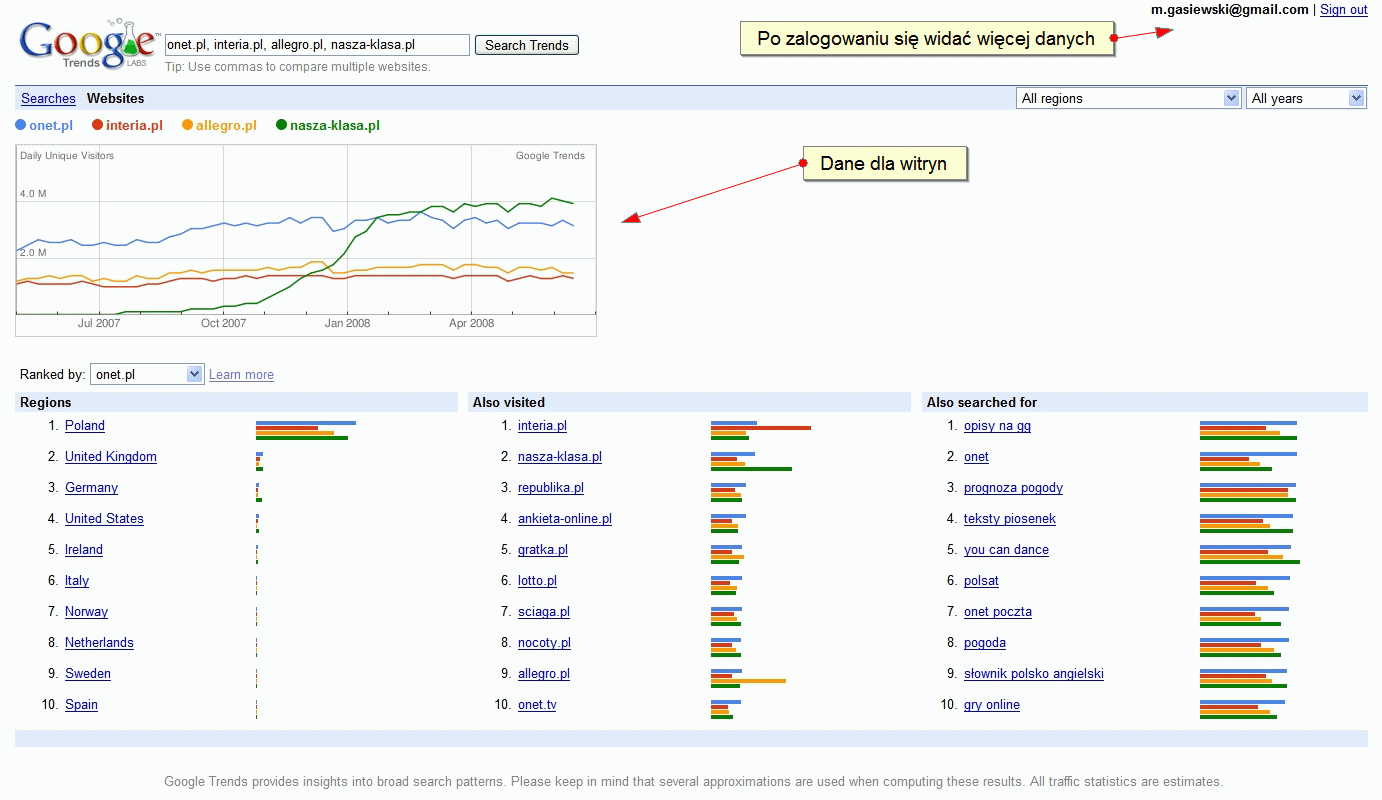The image size is (1382, 800).
Task: Open the słownik polsko angielski link
Action: pos(1034,673)
